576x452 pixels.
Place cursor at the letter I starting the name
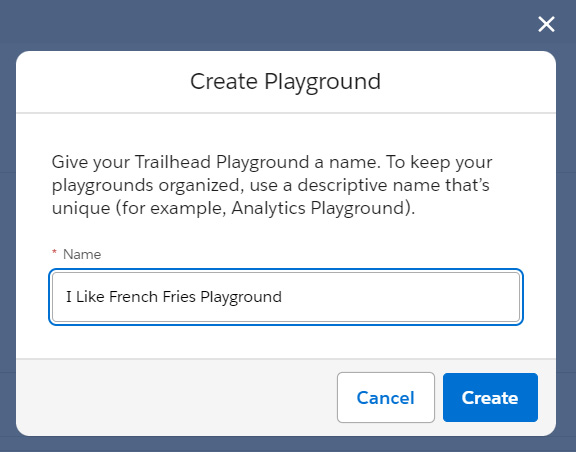tap(69, 297)
